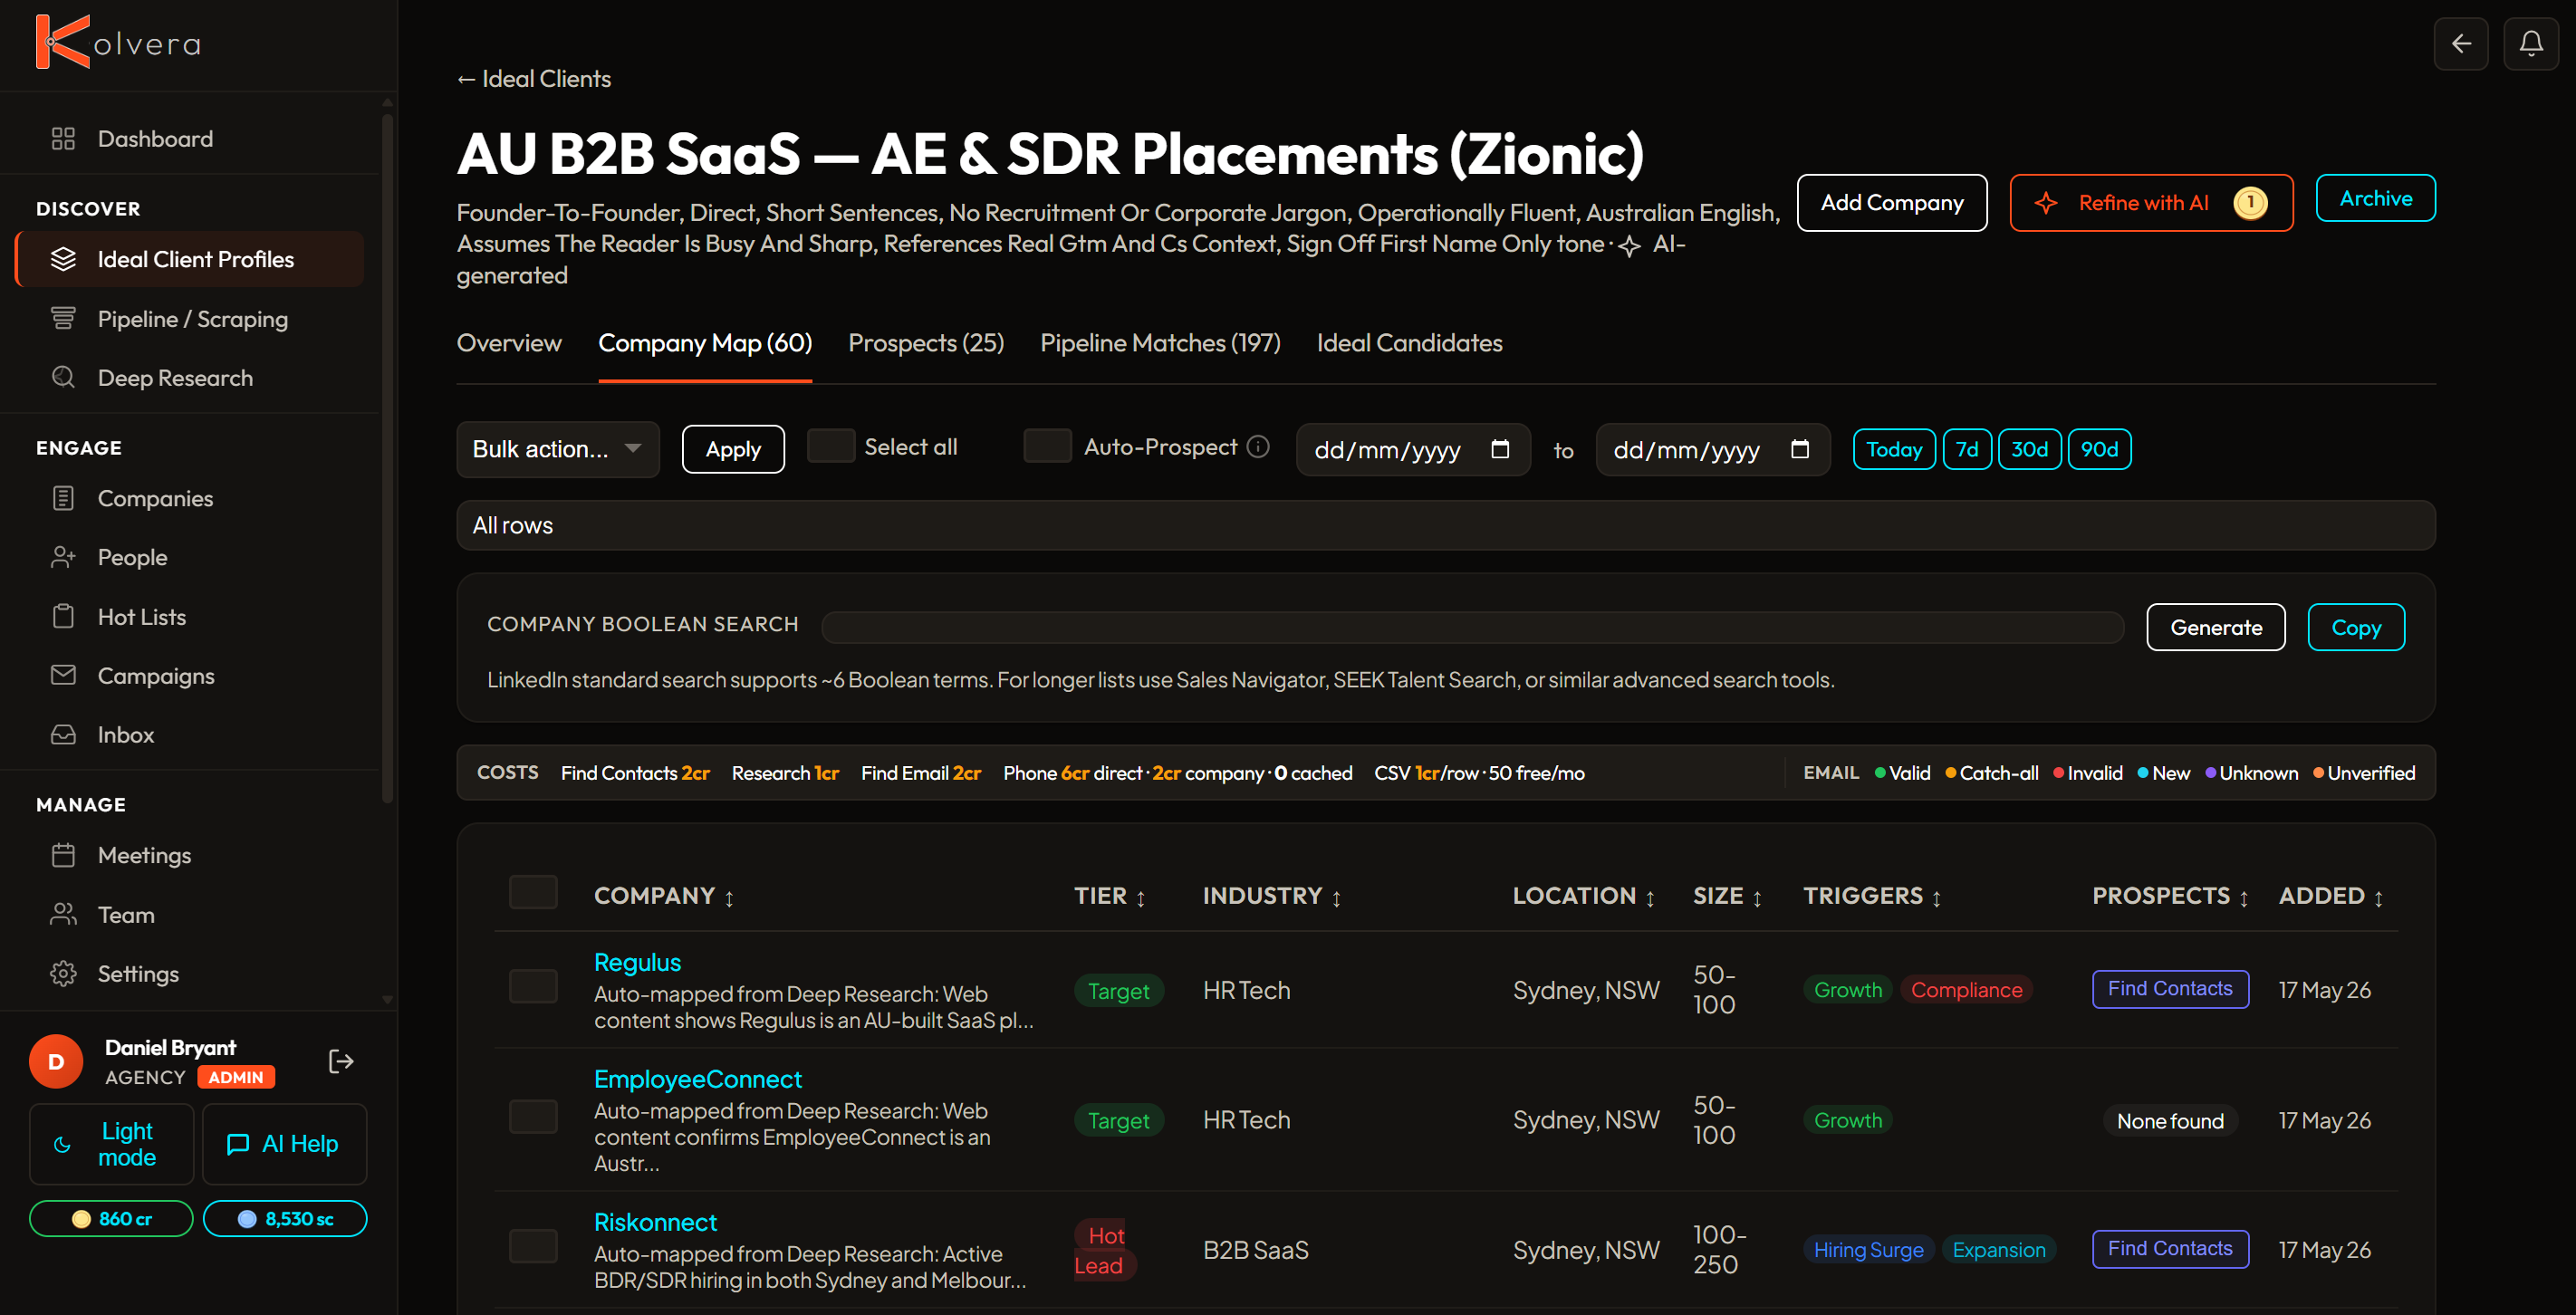Open the Bulk action dropdown
2576x1315 pixels.
[x=558, y=449]
